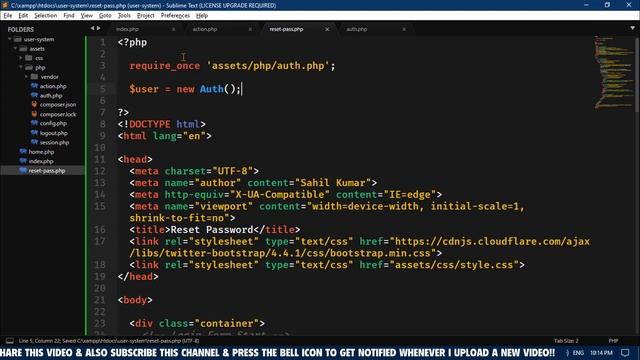
Task: Go to next tab with right arrow
Action: click(98, 28)
